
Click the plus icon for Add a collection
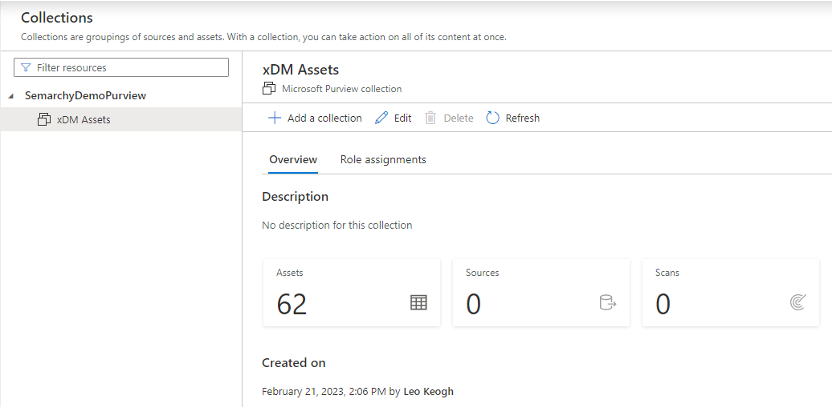click(x=274, y=118)
